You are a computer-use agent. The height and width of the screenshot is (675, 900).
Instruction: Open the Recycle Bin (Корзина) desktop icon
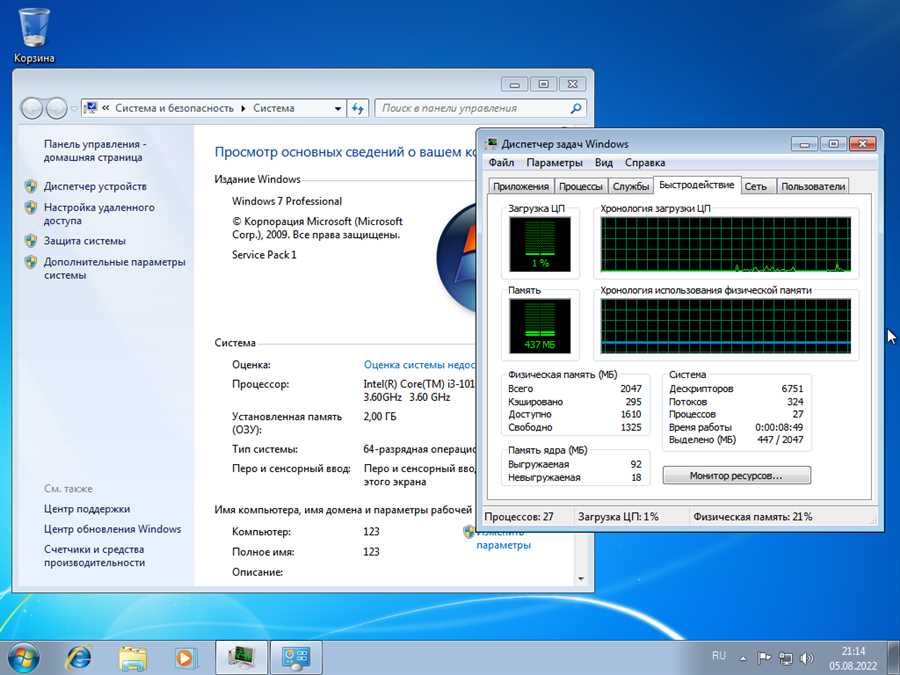tap(34, 34)
